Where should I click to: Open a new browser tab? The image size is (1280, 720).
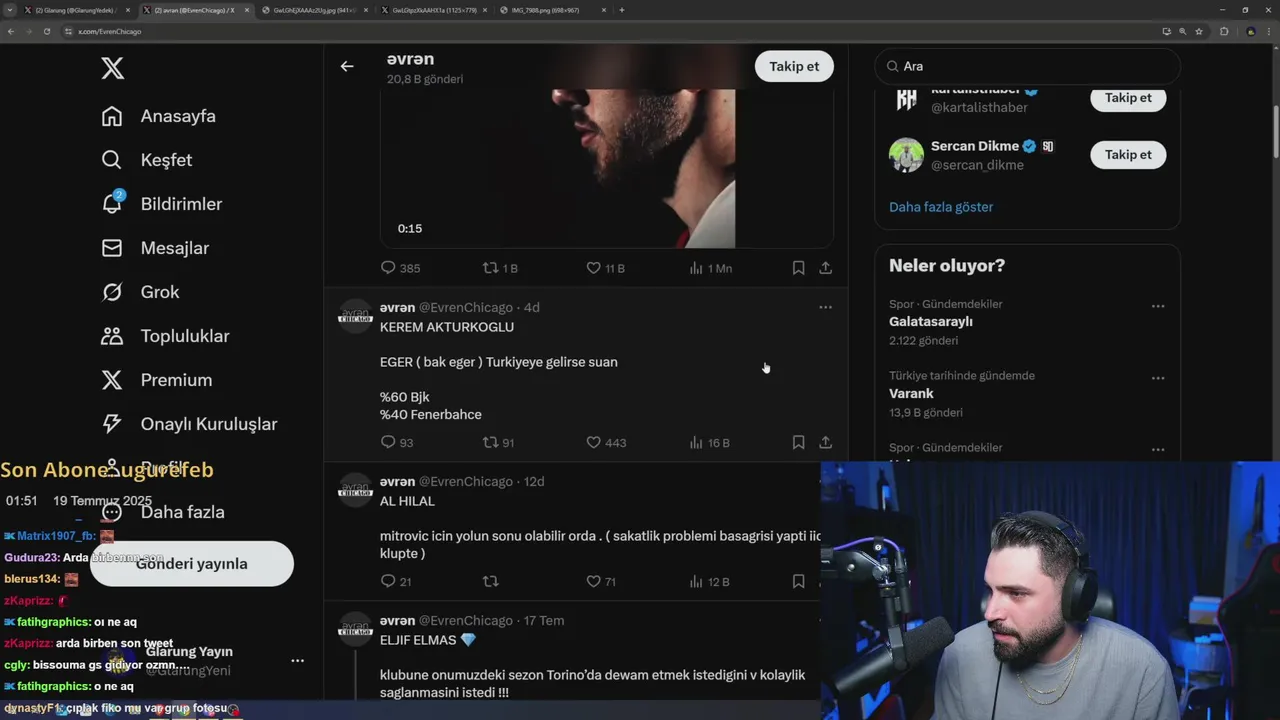[622, 10]
